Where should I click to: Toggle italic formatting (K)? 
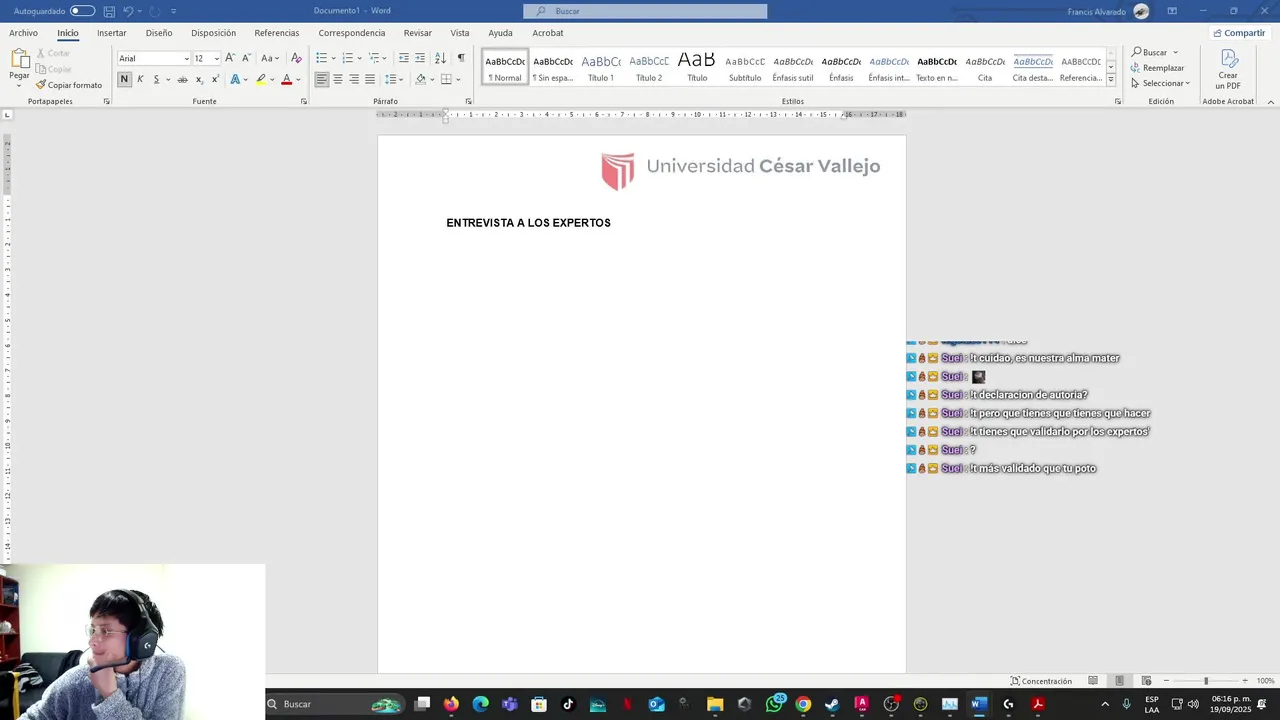pyautogui.click(x=140, y=79)
